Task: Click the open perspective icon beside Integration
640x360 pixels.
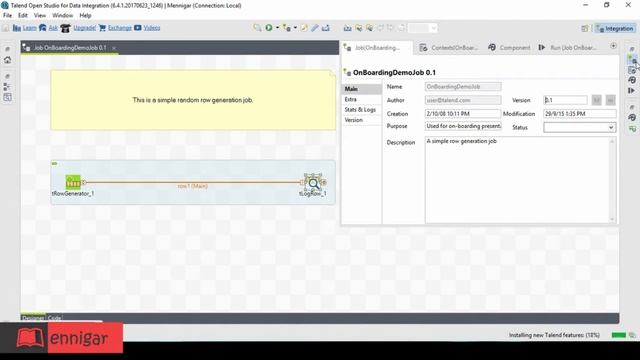Action: [x=585, y=28]
